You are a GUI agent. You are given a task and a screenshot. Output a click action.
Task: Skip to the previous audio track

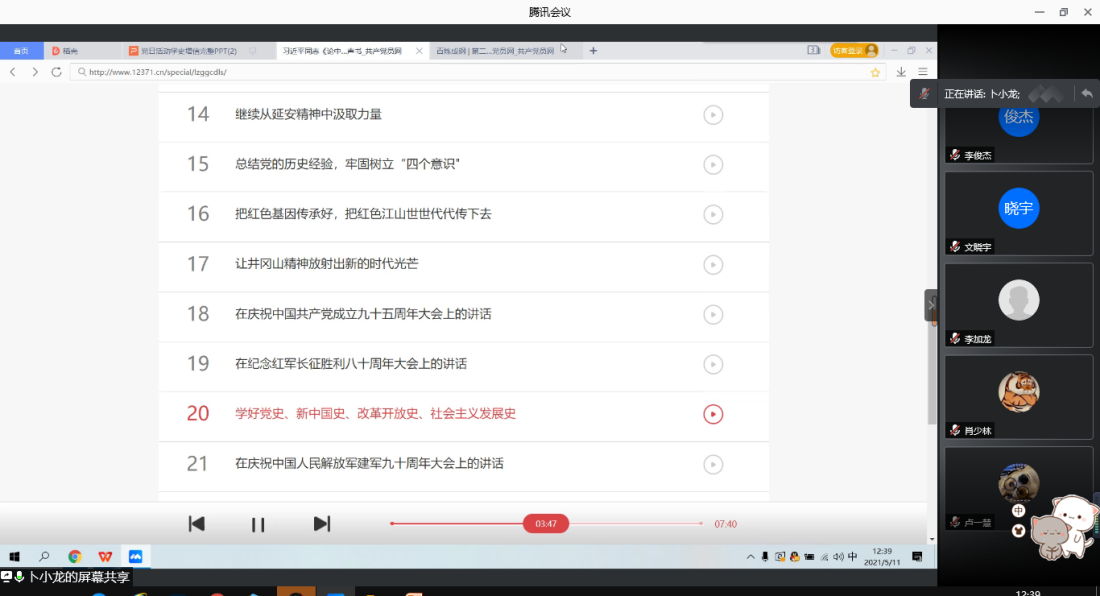pyautogui.click(x=197, y=524)
